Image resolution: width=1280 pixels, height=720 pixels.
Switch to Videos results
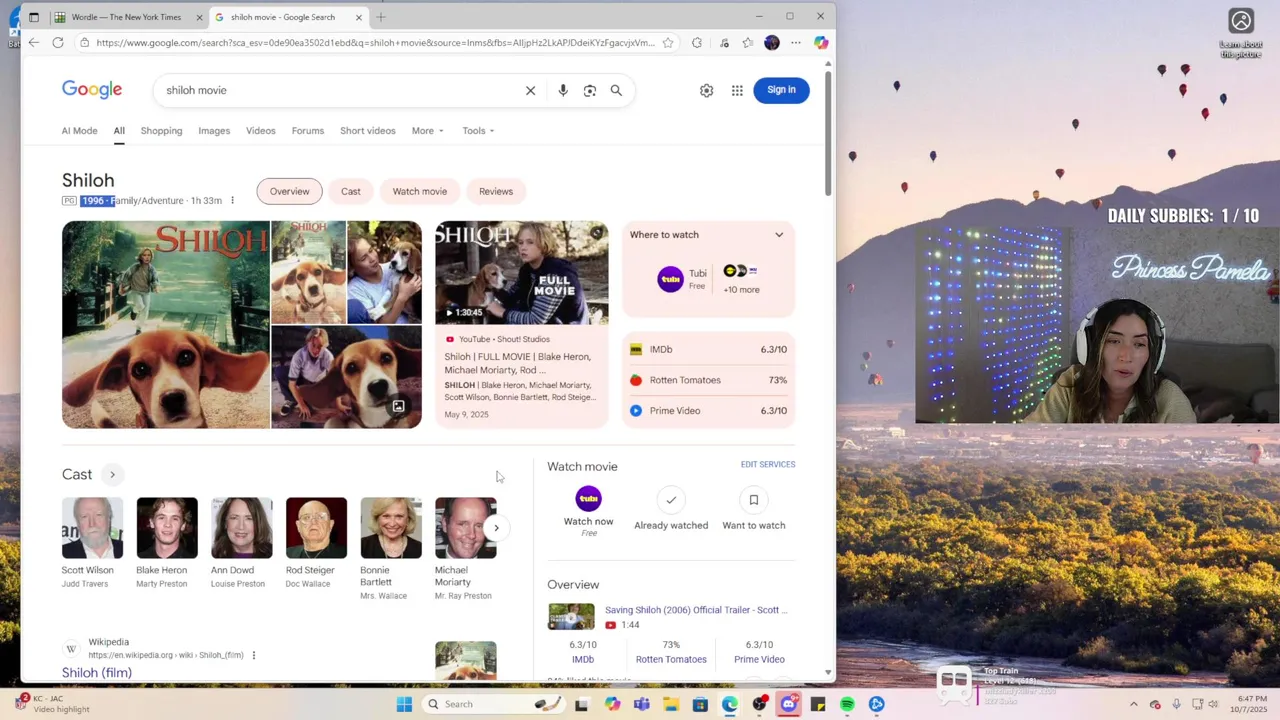pyautogui.click(x=260, y=131)
